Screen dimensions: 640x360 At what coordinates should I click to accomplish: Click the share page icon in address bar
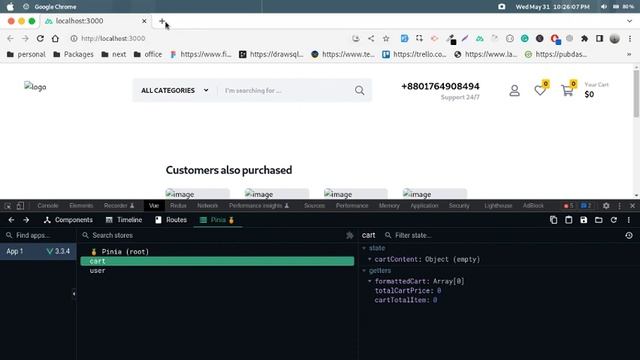click(x=371, y=38)
